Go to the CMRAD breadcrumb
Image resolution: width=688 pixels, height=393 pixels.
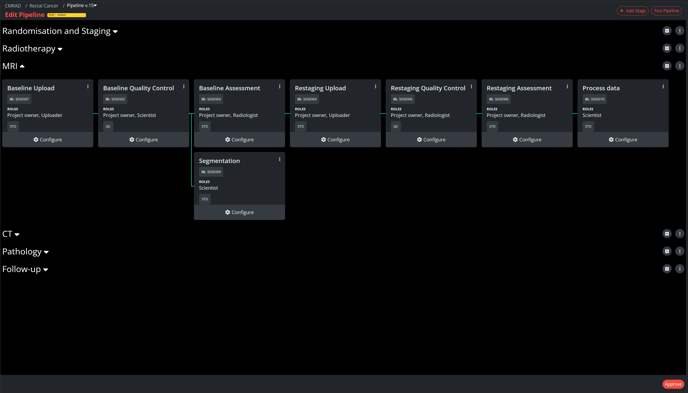tap(13, 6)
